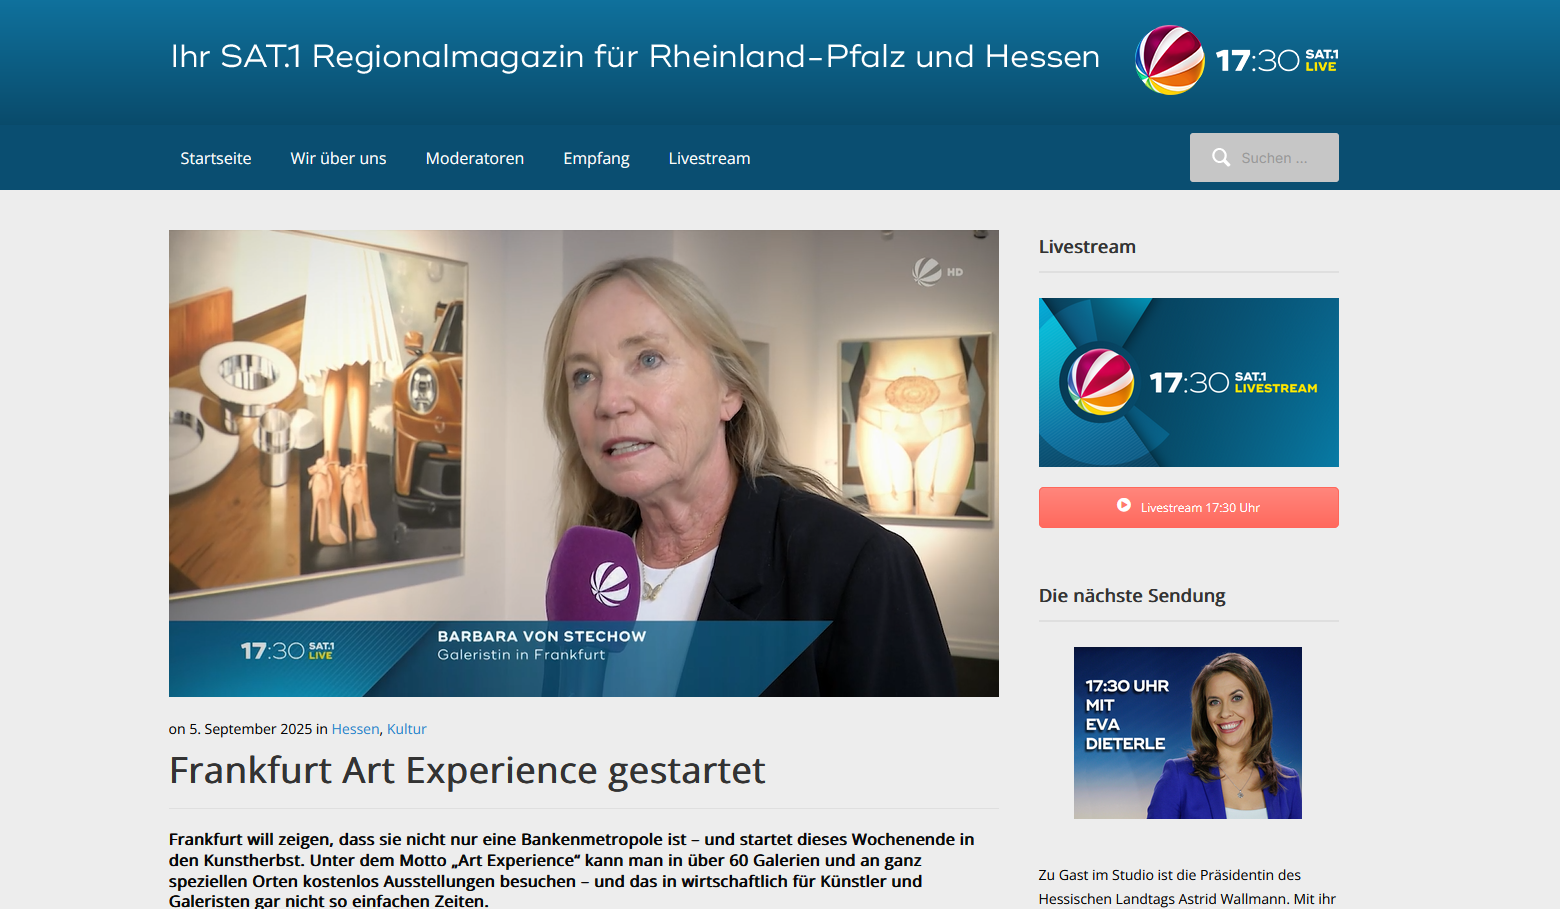
Task: Open the Barbara von Stechow article image
Action: point(584,463)
